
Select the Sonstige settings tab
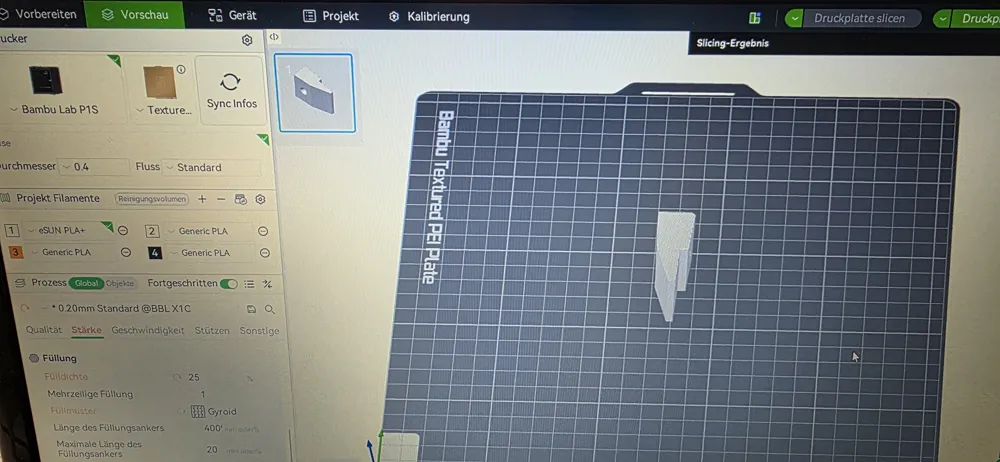tap(260, 331)
